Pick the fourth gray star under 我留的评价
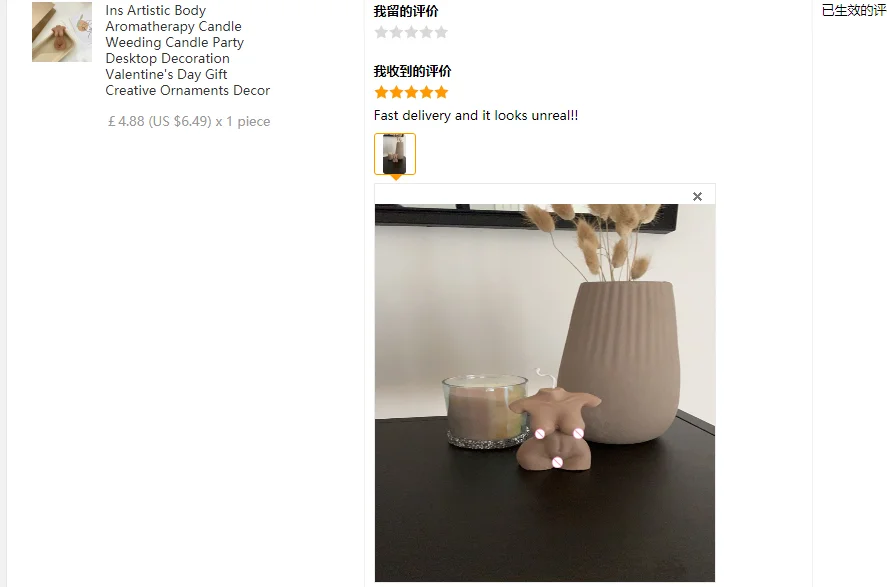The image size is (887, 587). pos(426,32)
